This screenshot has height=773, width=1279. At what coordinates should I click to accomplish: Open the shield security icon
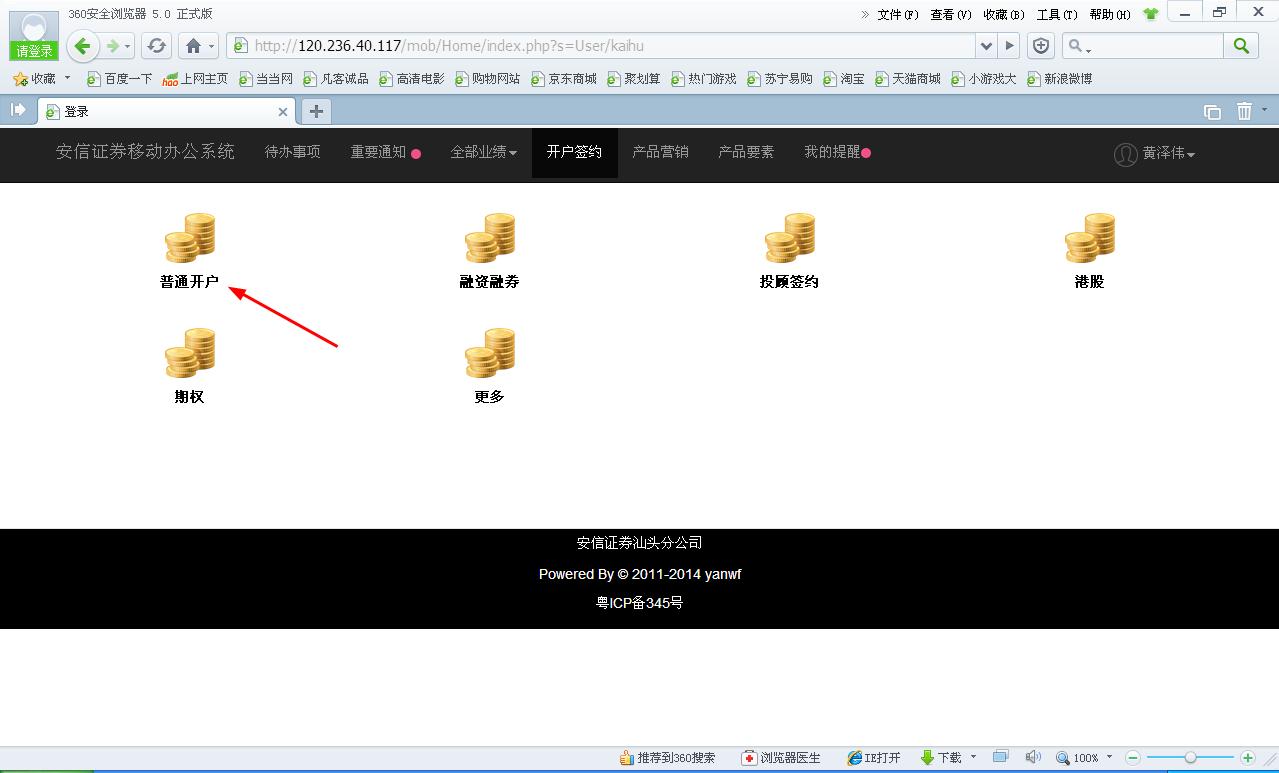(x=1041, y=45)
